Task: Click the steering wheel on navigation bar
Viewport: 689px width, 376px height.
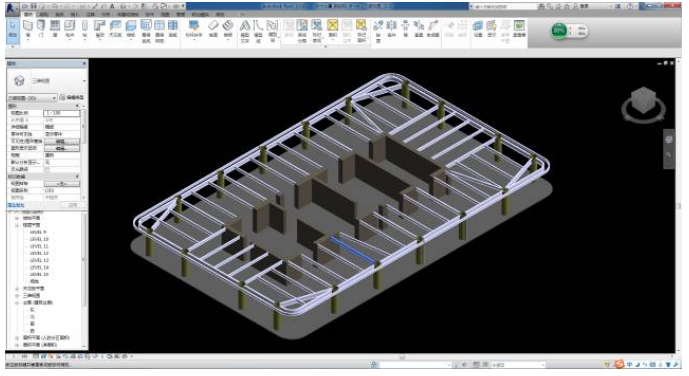Action: tap(669, 140)
